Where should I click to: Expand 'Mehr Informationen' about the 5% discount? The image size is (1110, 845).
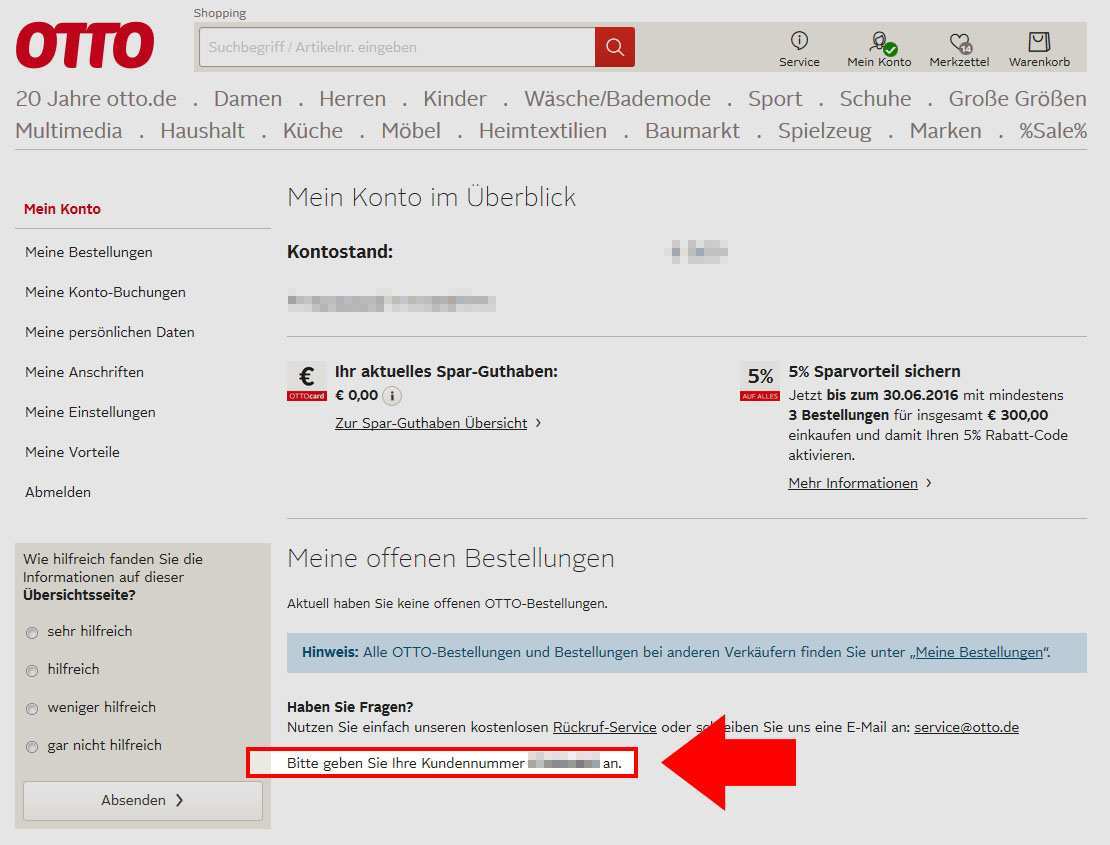(853, 483)
